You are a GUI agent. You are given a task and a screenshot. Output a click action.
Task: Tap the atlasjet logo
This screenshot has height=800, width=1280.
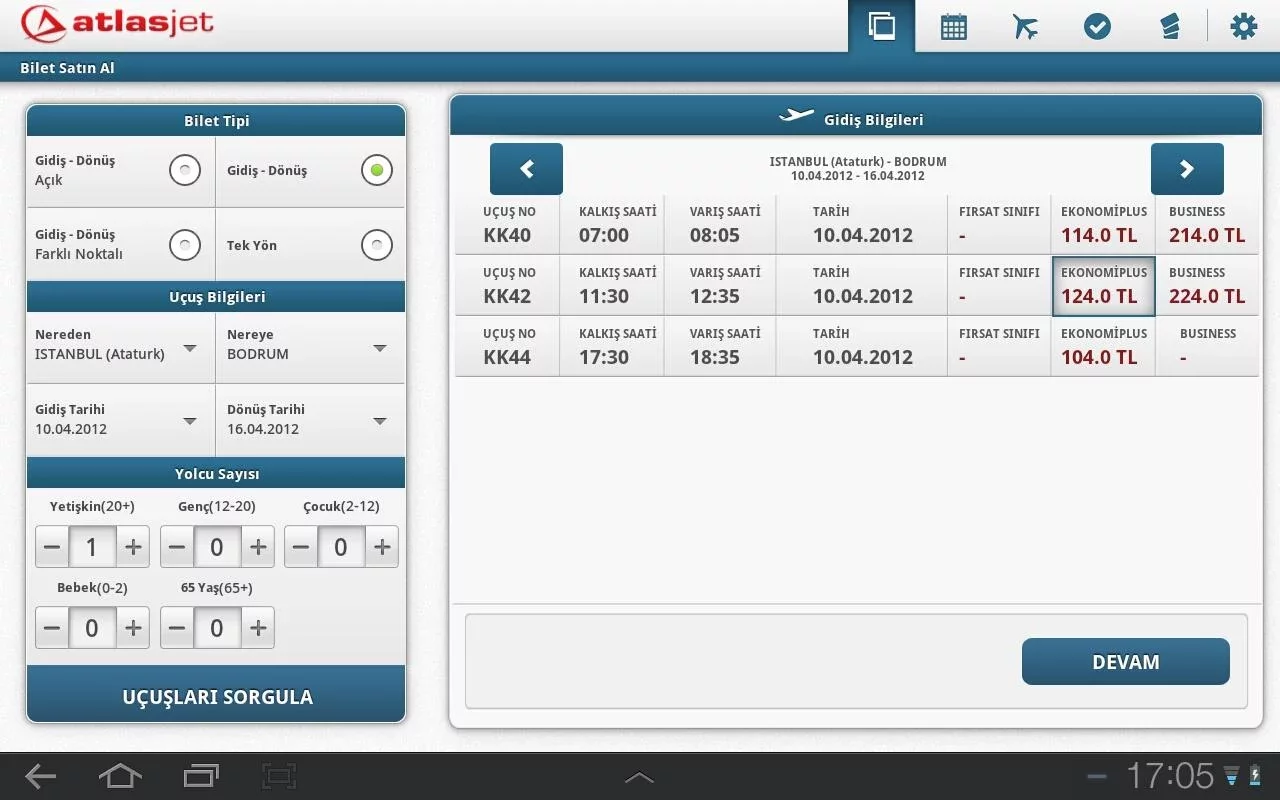(x=117, y=22)
